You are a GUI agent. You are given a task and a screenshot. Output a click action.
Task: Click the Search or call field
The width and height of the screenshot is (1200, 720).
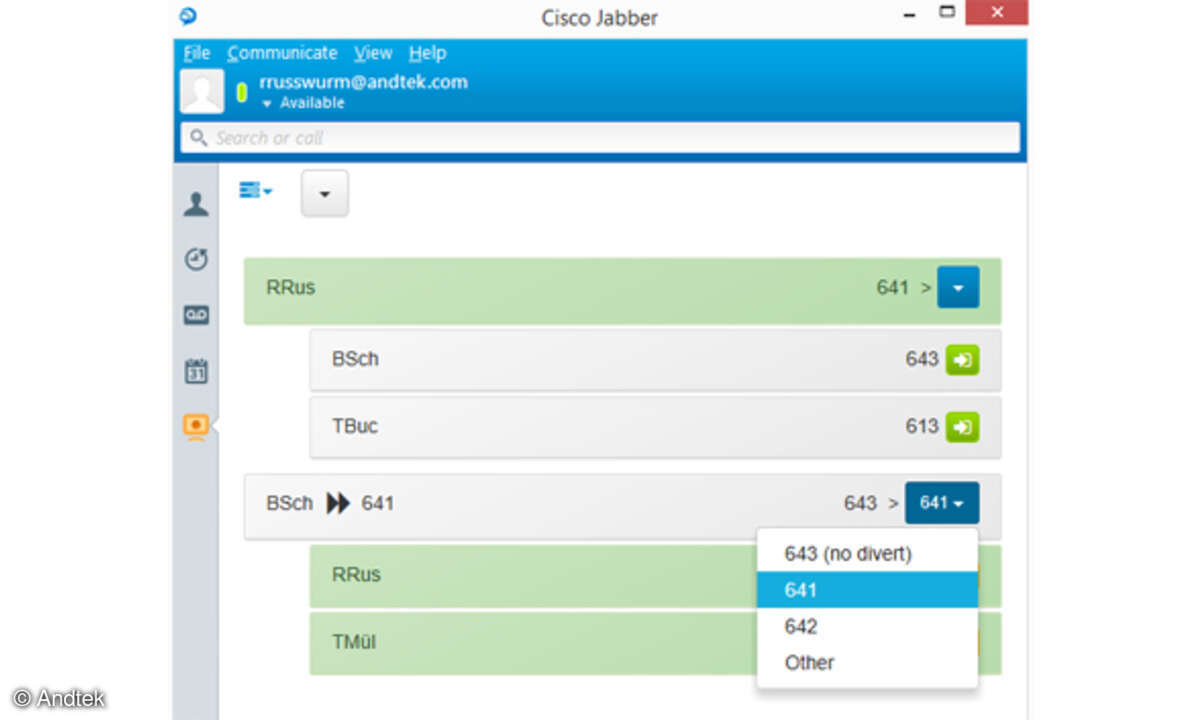[600, 138]
